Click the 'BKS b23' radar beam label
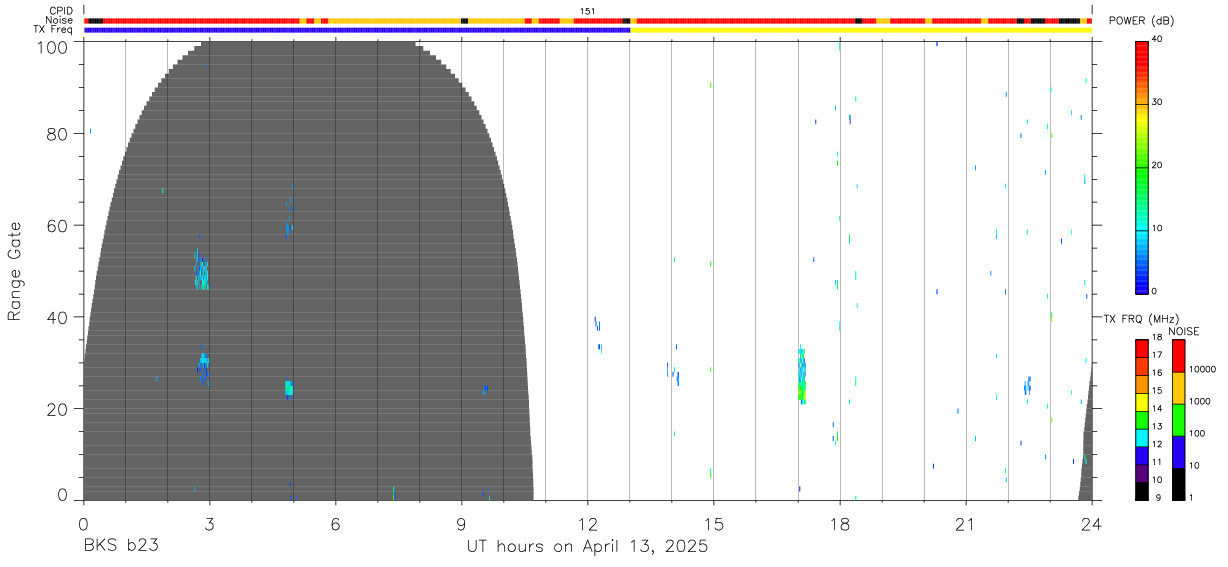The height and width of the screenshot is (567, 1228). point(121,547)
